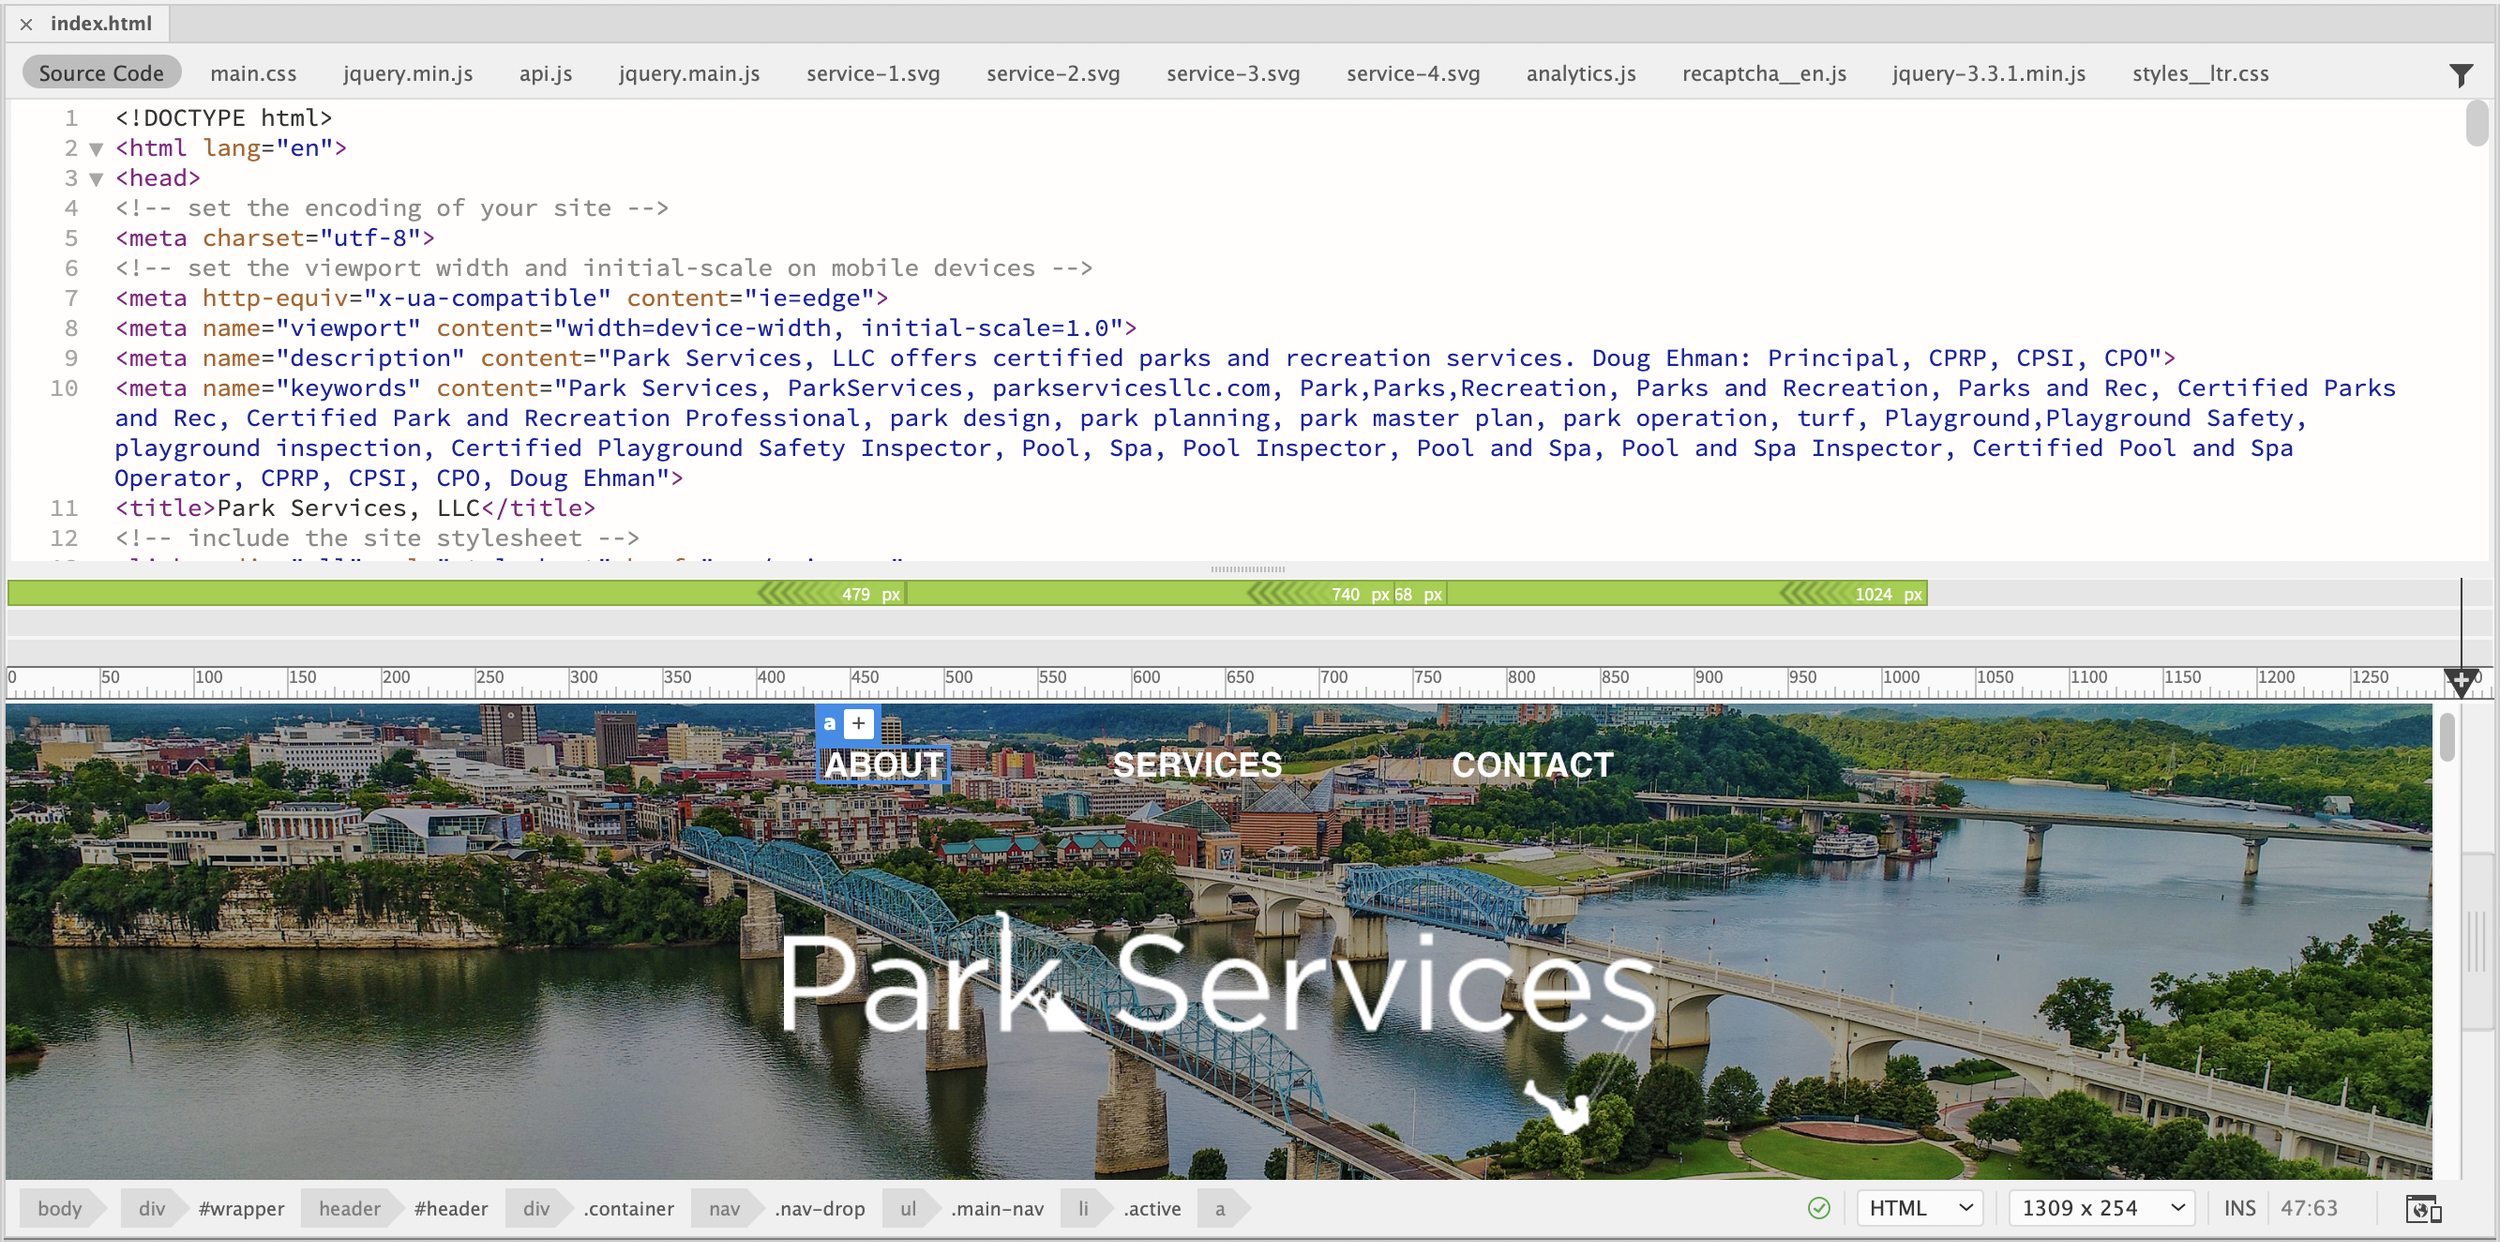
Task: Click the plus icon next to the 'a' element badge
Action: coord(859,723)
